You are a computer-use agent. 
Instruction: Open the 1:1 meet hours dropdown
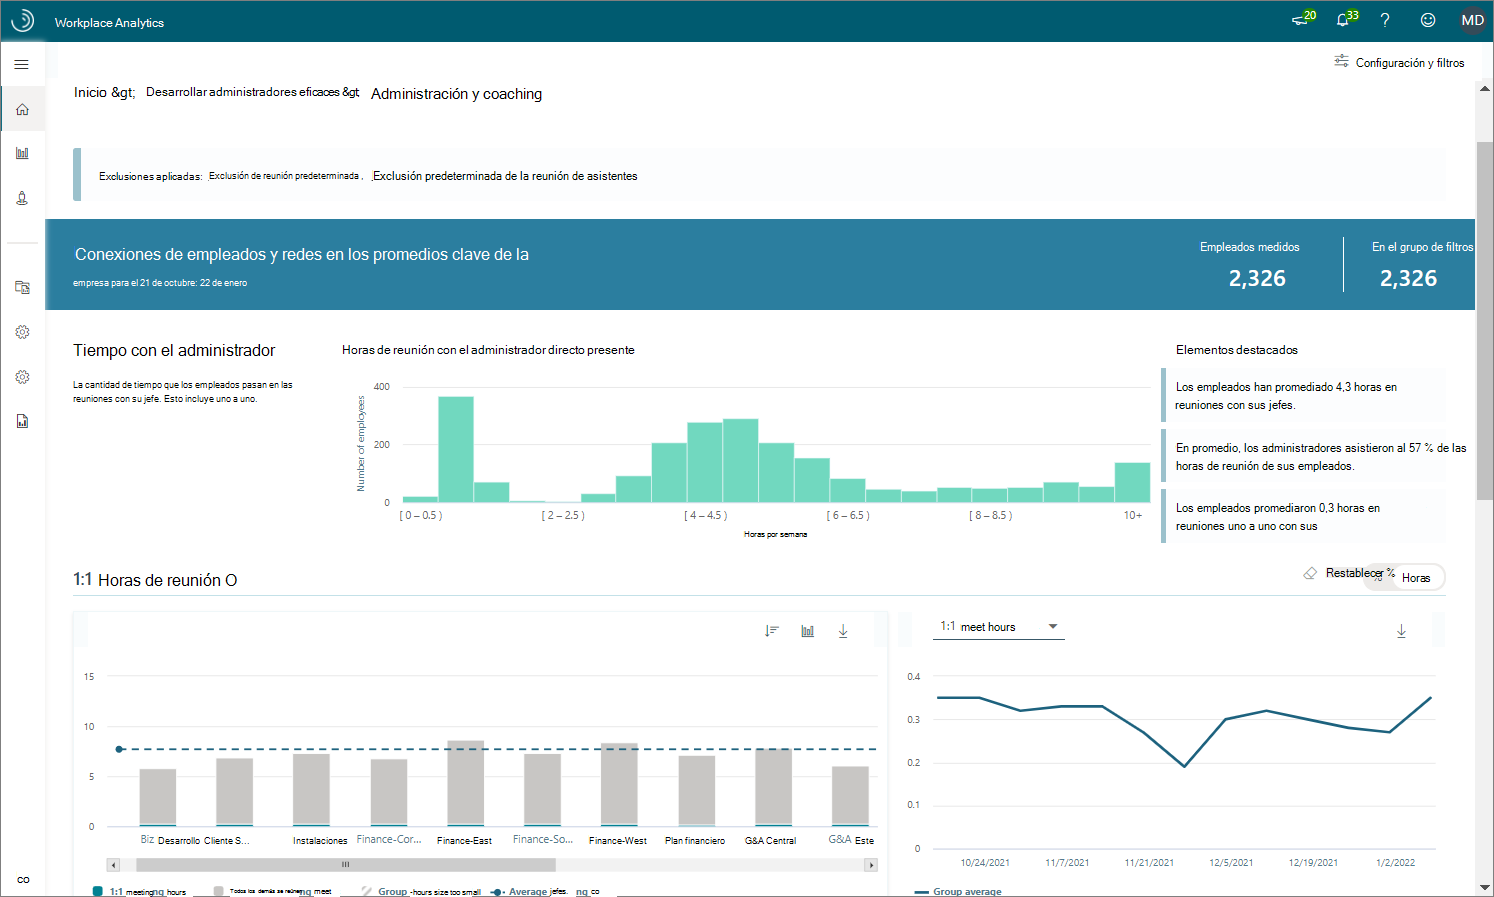click(x=999, y=627)
